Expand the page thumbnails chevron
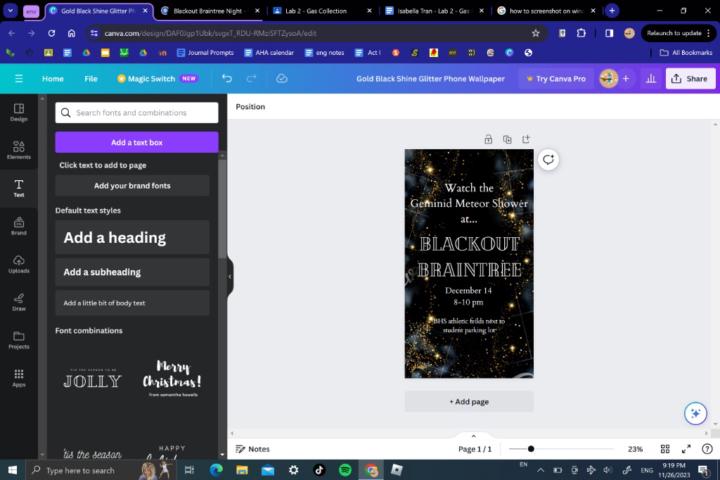 (x=473, y=436)
